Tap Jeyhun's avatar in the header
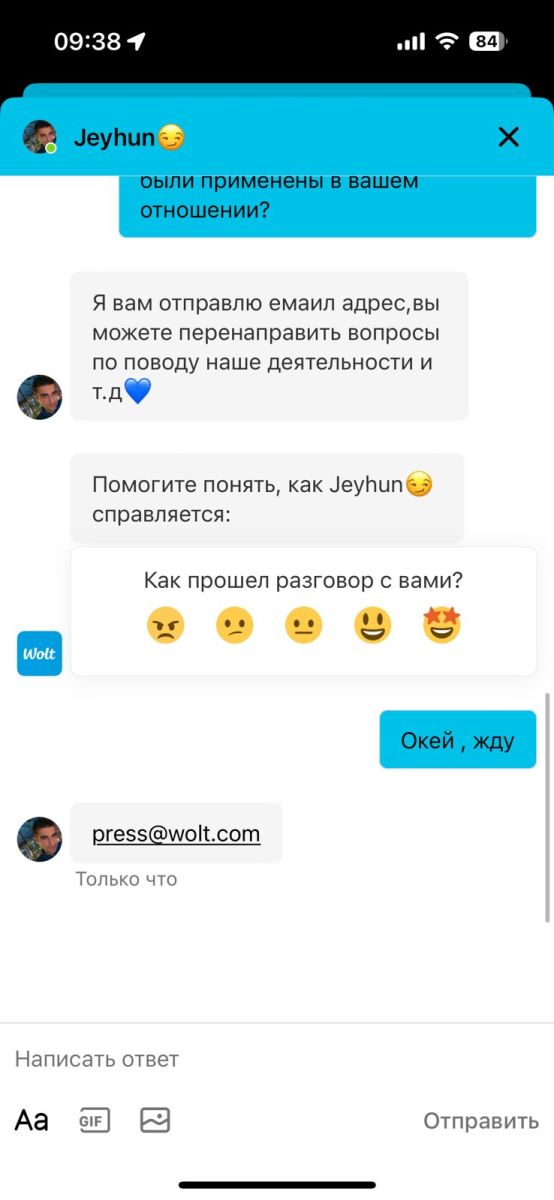The height and width of the screenshot is (1200, 554). coord(40,137)
